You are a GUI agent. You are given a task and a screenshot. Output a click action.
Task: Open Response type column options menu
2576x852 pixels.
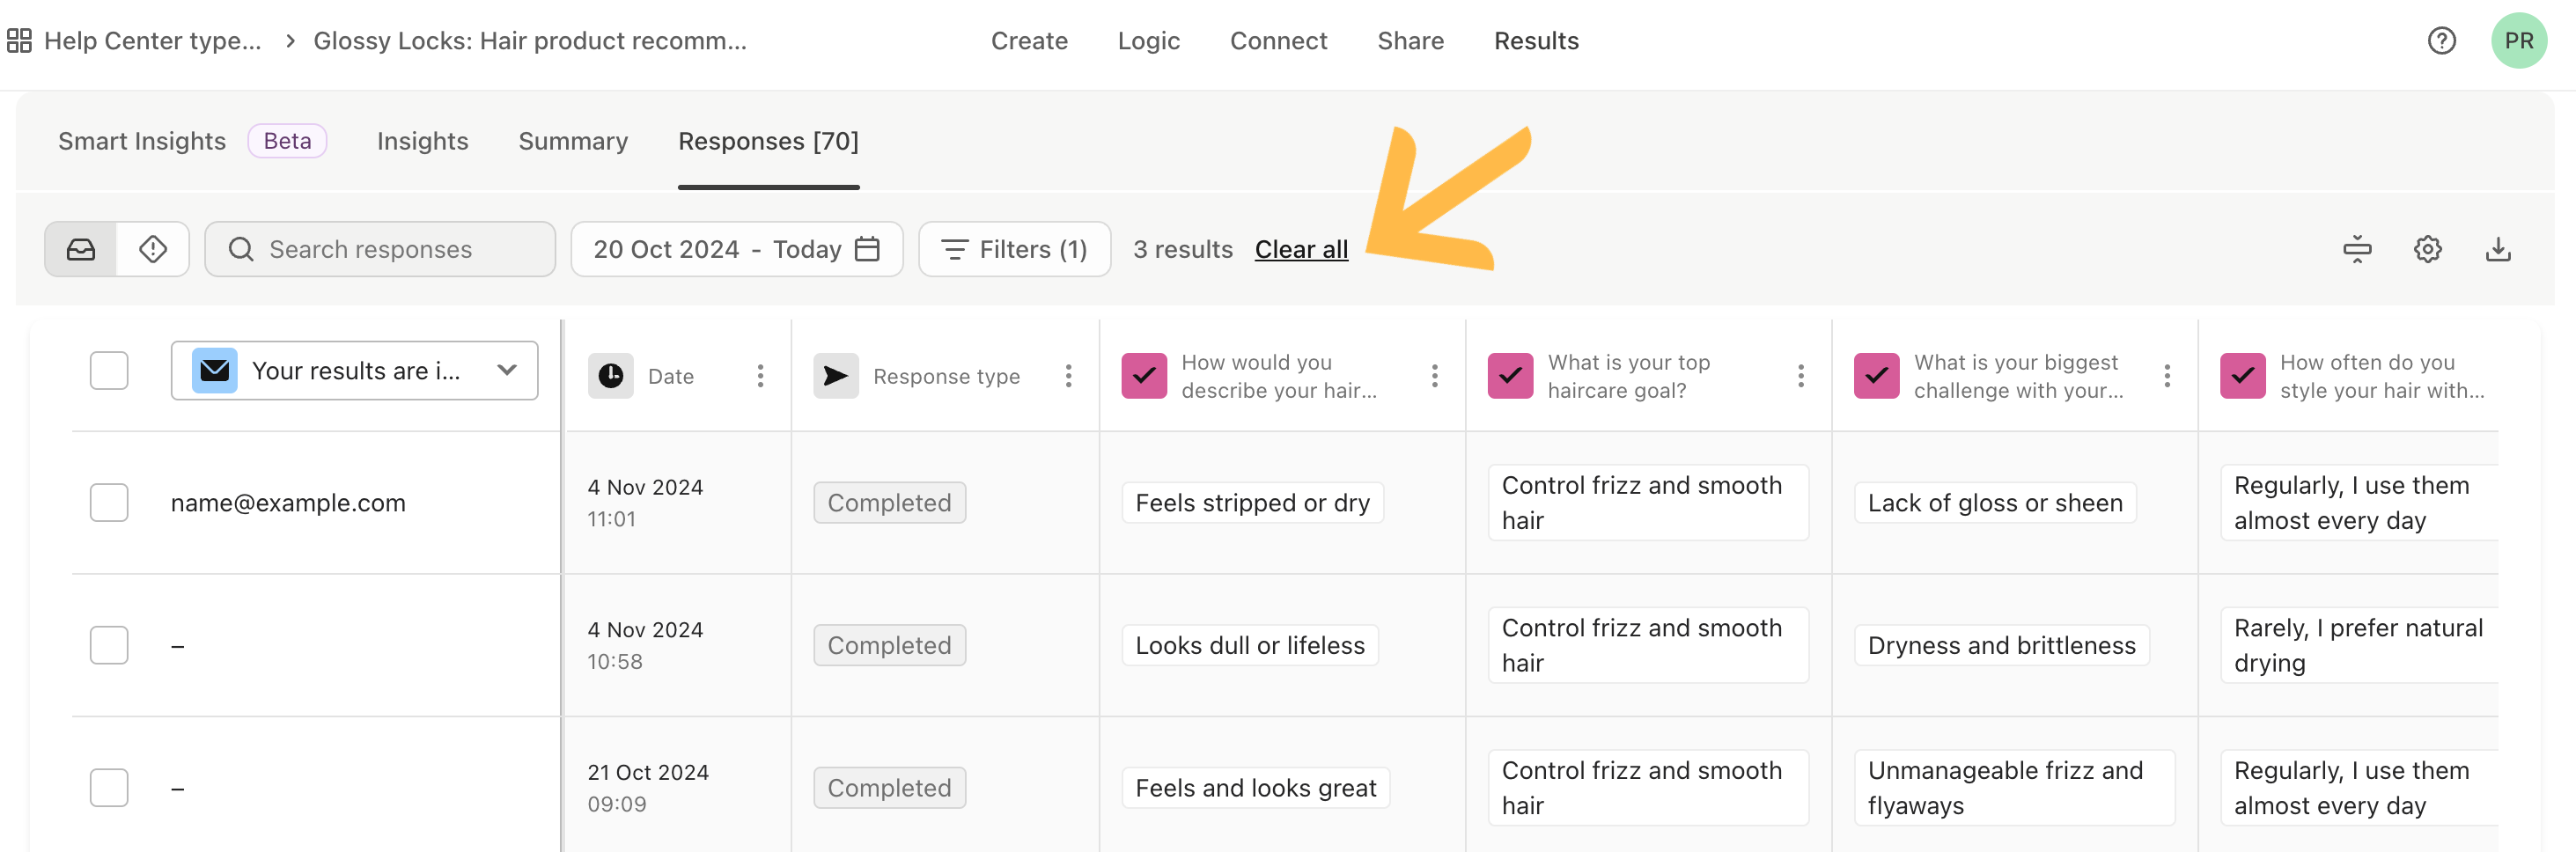pos(1068,376)
